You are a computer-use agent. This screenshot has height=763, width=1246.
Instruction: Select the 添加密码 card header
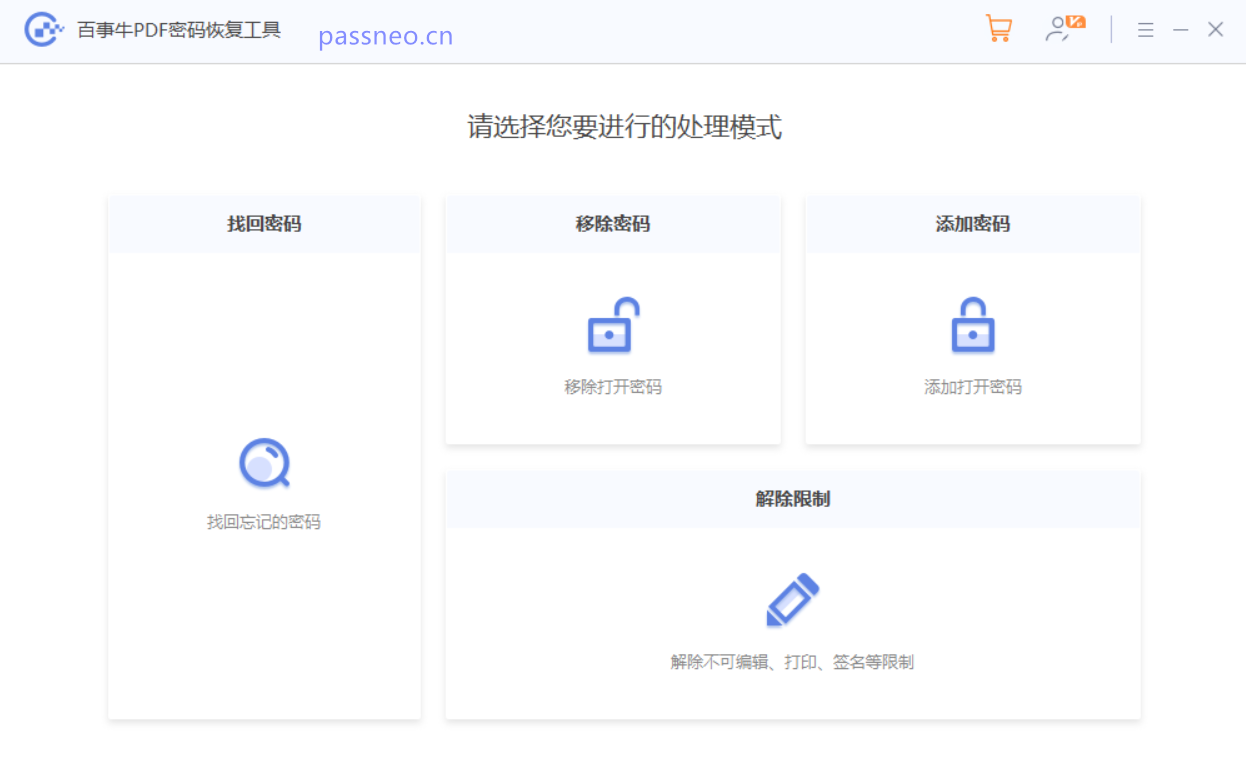[x=973, y=224]
